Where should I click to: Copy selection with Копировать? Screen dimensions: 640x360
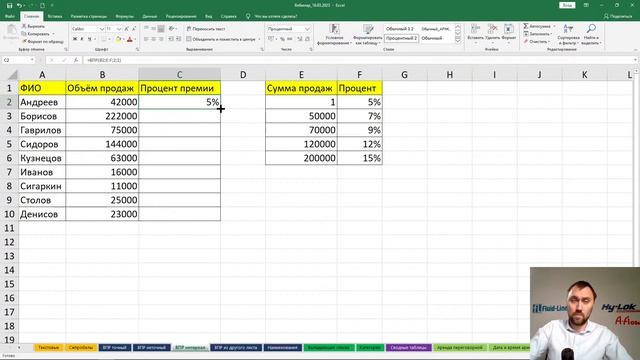pos(36,34)
